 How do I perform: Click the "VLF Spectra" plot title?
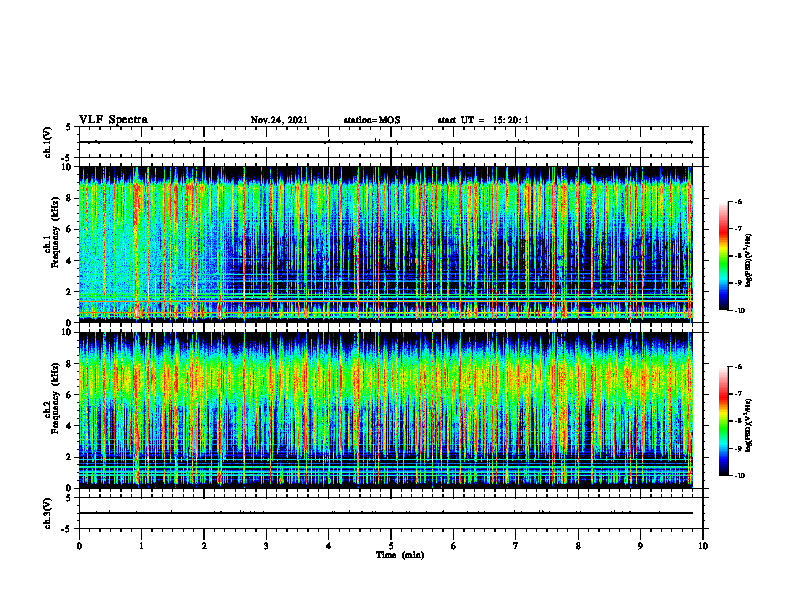[x=113, y=120]
